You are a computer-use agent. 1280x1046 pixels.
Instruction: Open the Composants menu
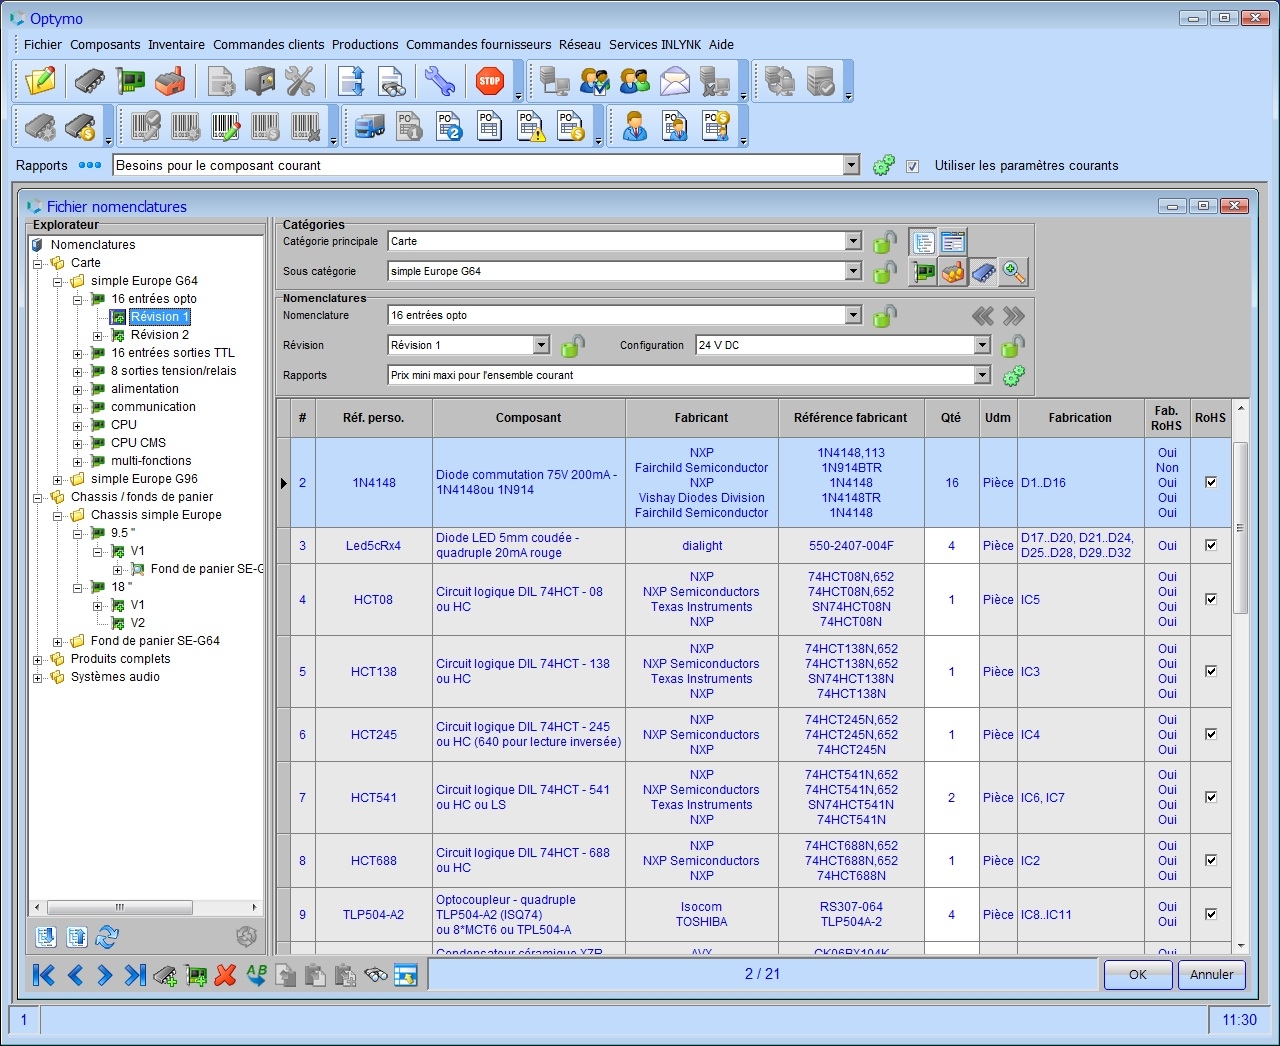pyautogui.click(x=105, y=44)
